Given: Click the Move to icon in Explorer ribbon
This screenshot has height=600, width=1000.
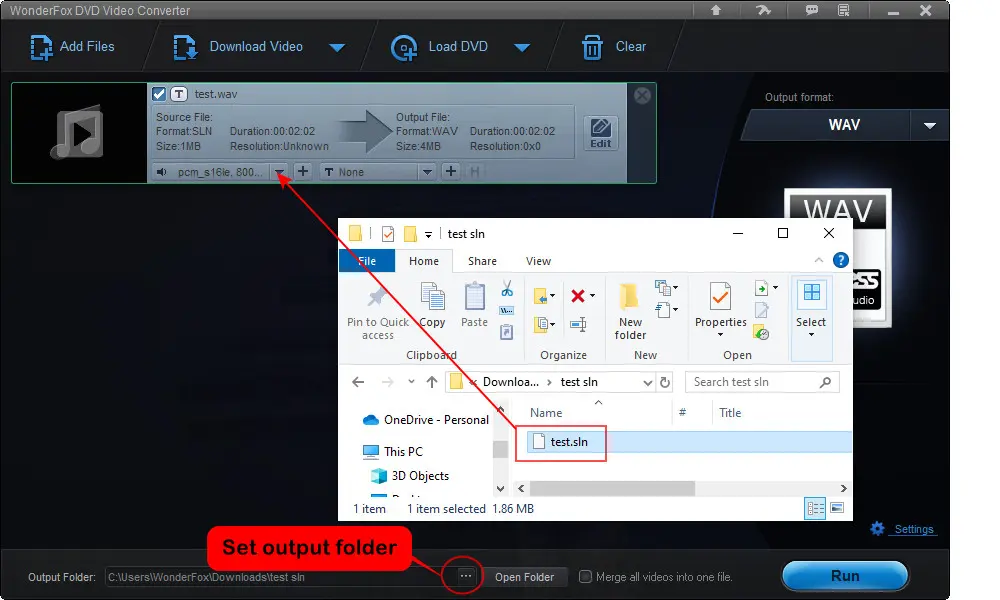Looking at the screenshot, I should [540, 296].
